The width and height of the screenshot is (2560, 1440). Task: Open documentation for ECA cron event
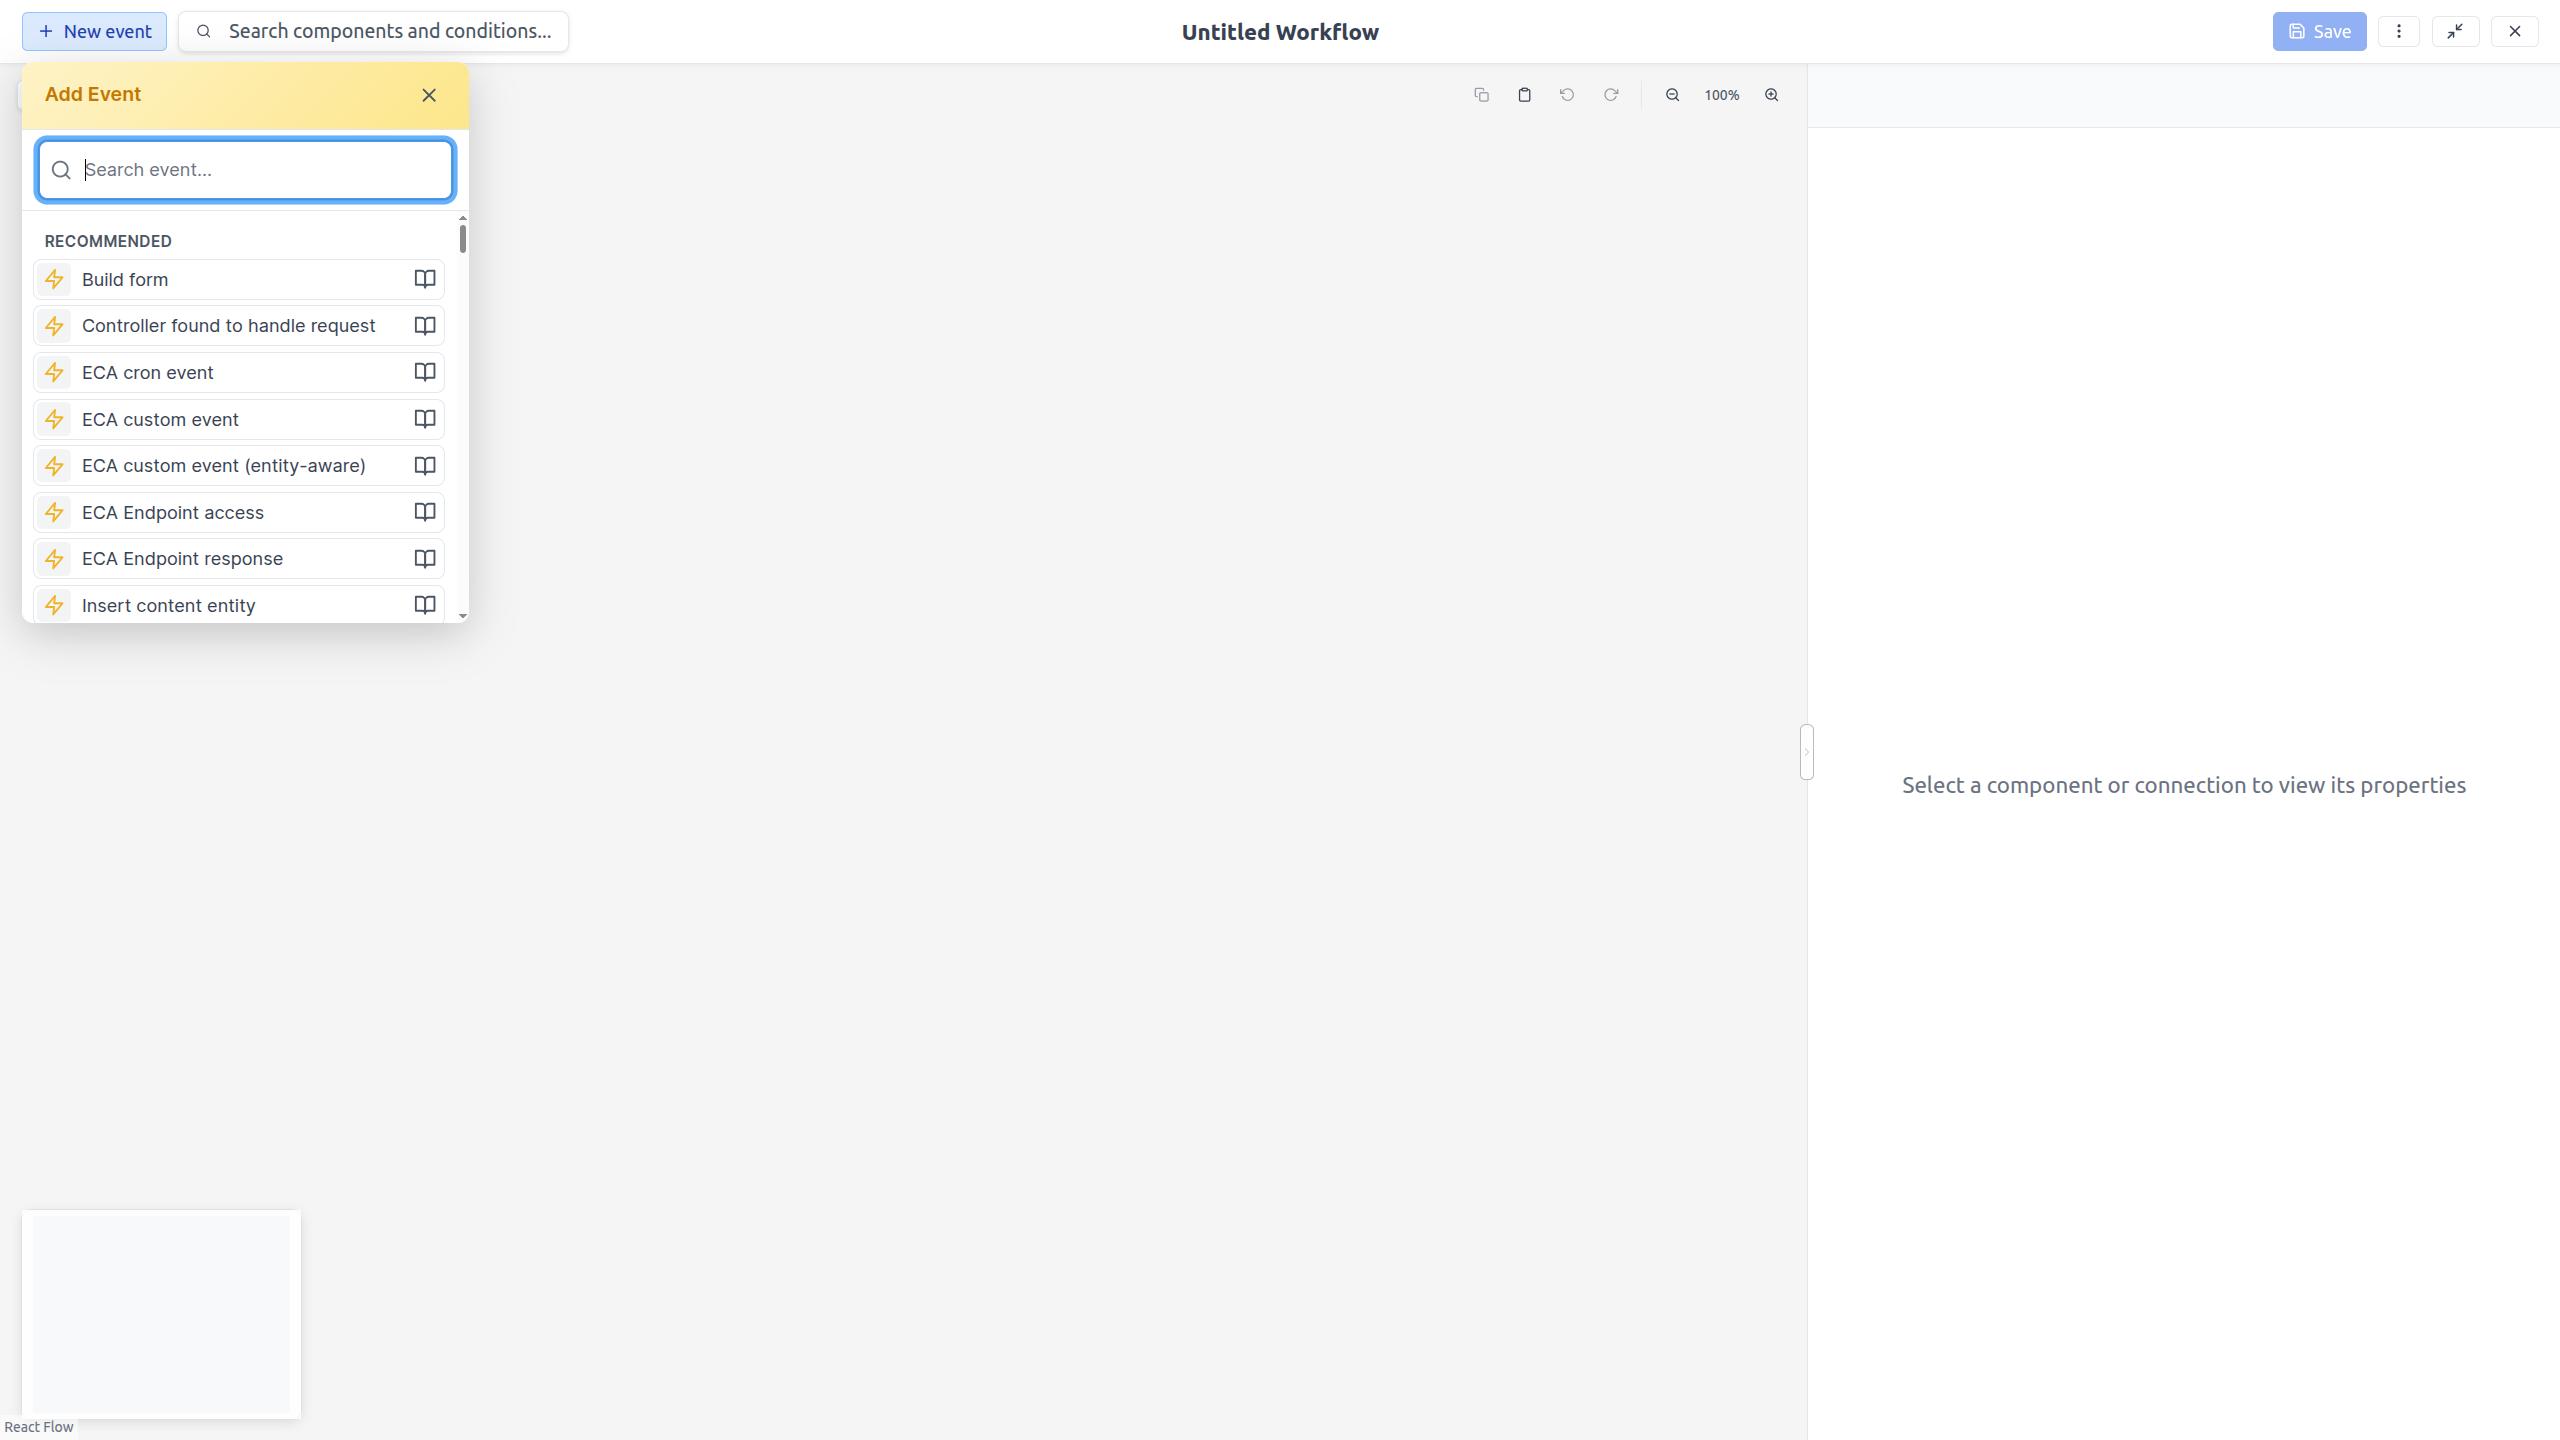(x=424, y=372)
